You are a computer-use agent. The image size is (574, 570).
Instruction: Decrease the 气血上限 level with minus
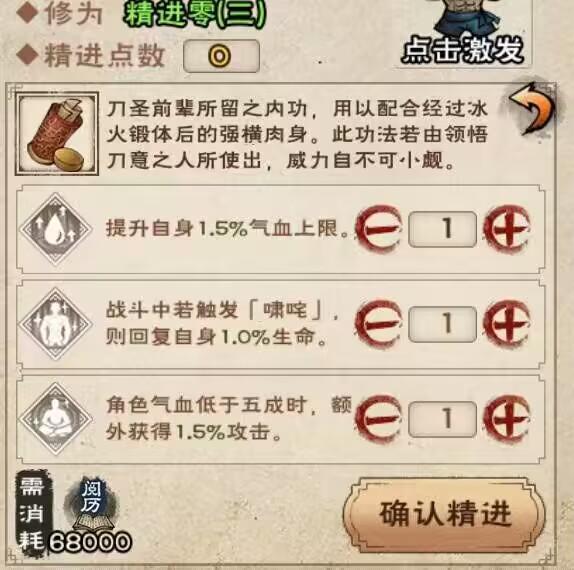379,229
